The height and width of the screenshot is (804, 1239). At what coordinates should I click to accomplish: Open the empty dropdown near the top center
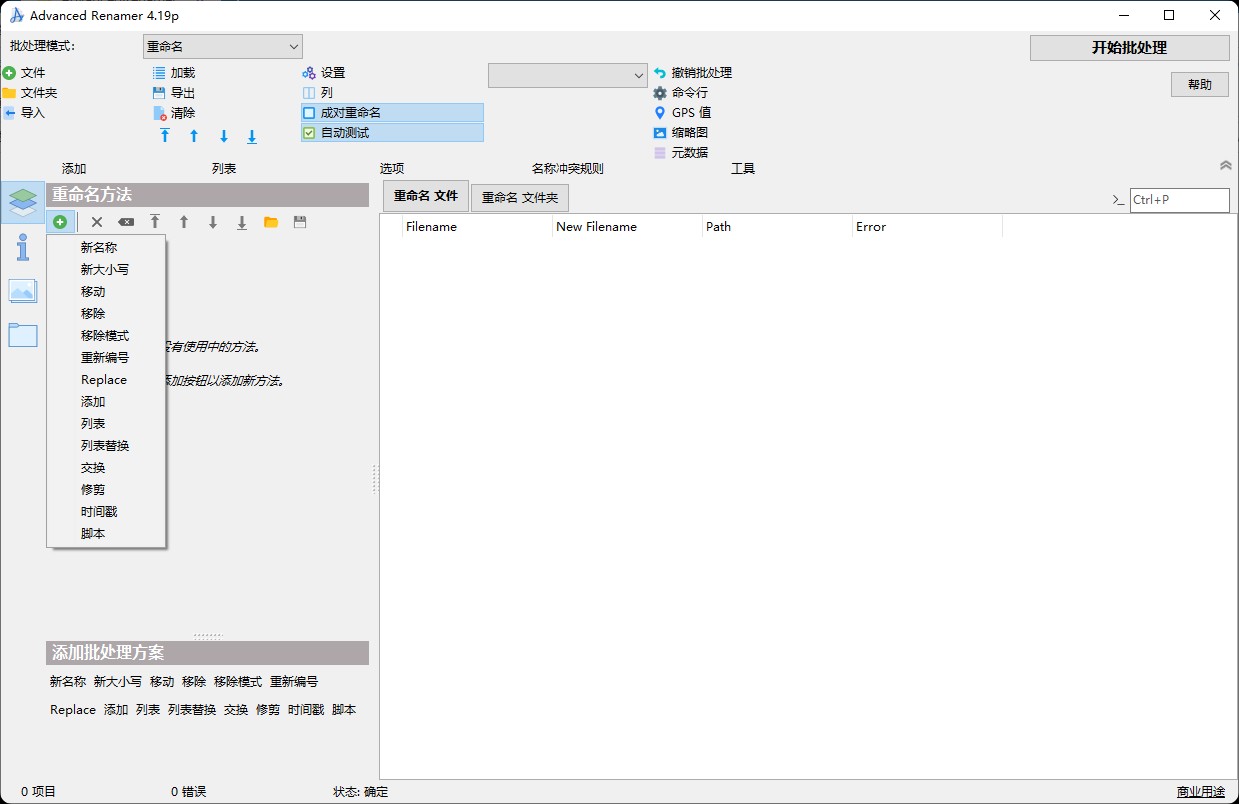click(x=567, y=74)
